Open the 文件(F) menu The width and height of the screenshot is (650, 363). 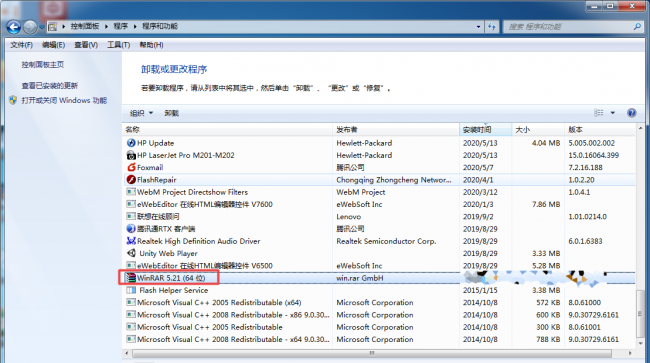coord(22,45)
